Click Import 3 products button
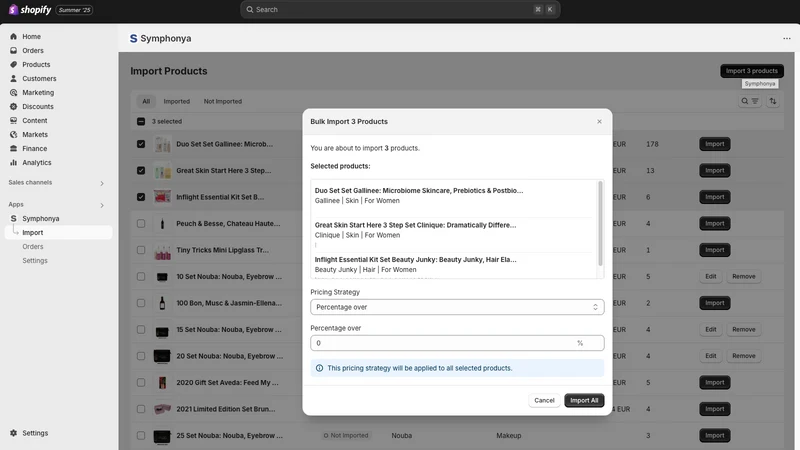 tap(752, 71)
